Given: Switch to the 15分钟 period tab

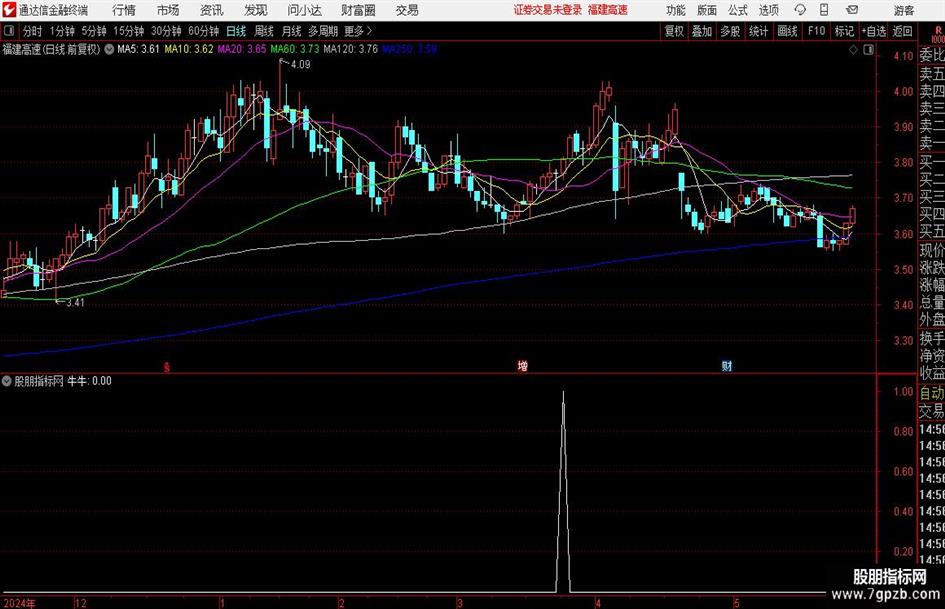Looking at the screenshot, I should coord(129,31).
